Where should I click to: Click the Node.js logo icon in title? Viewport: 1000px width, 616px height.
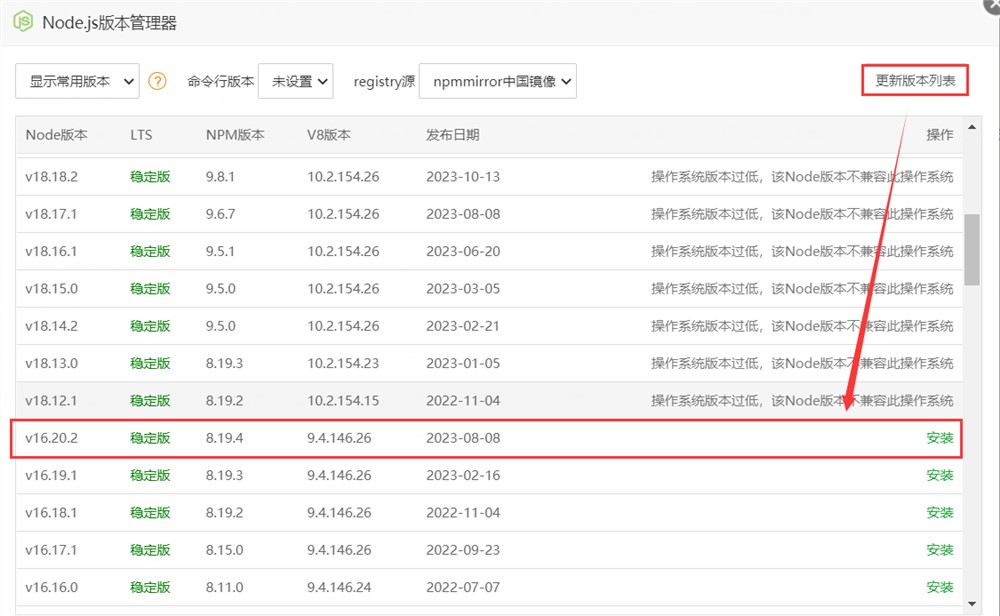[23, 22]
